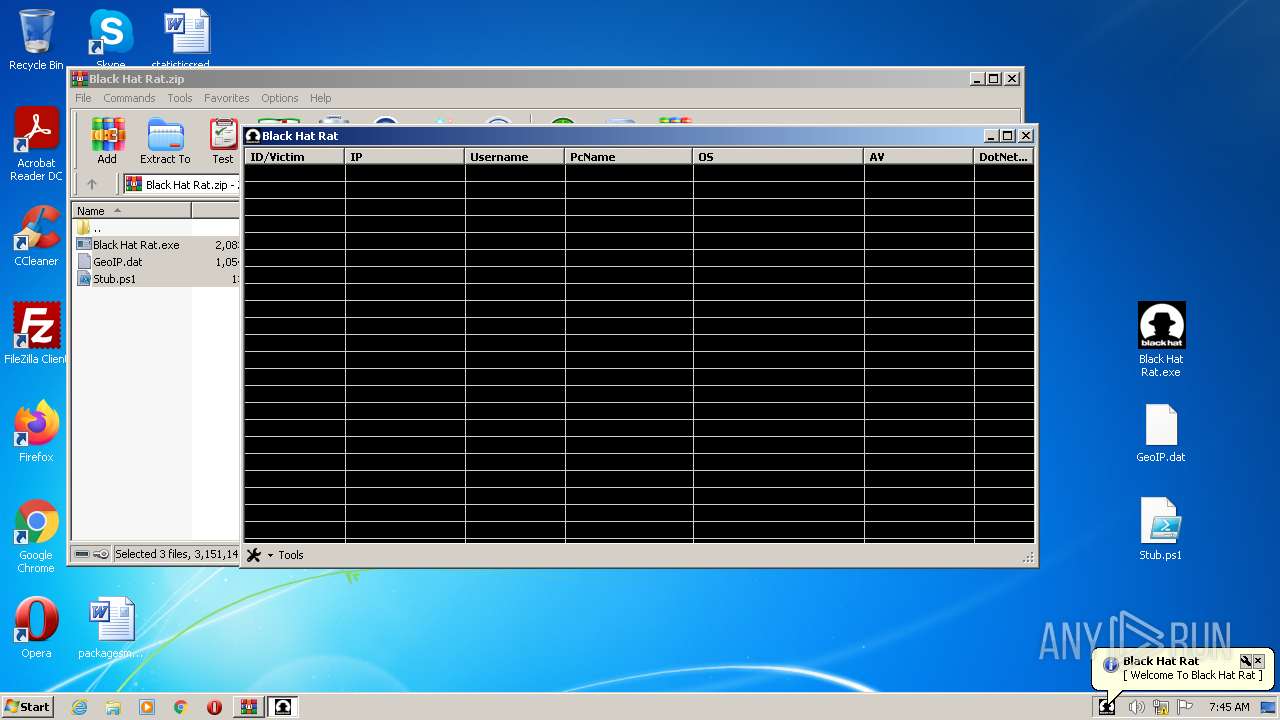Select the CCleaner desktop icon

tap(36, 236)
